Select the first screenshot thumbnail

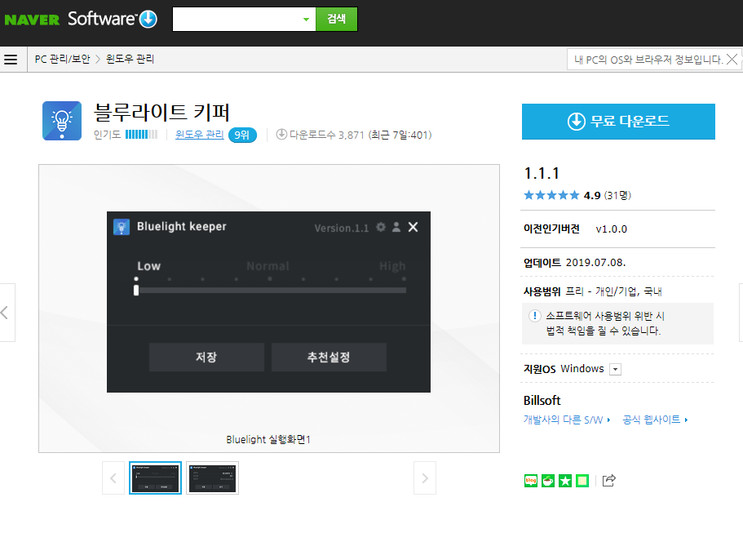(155, 478)
